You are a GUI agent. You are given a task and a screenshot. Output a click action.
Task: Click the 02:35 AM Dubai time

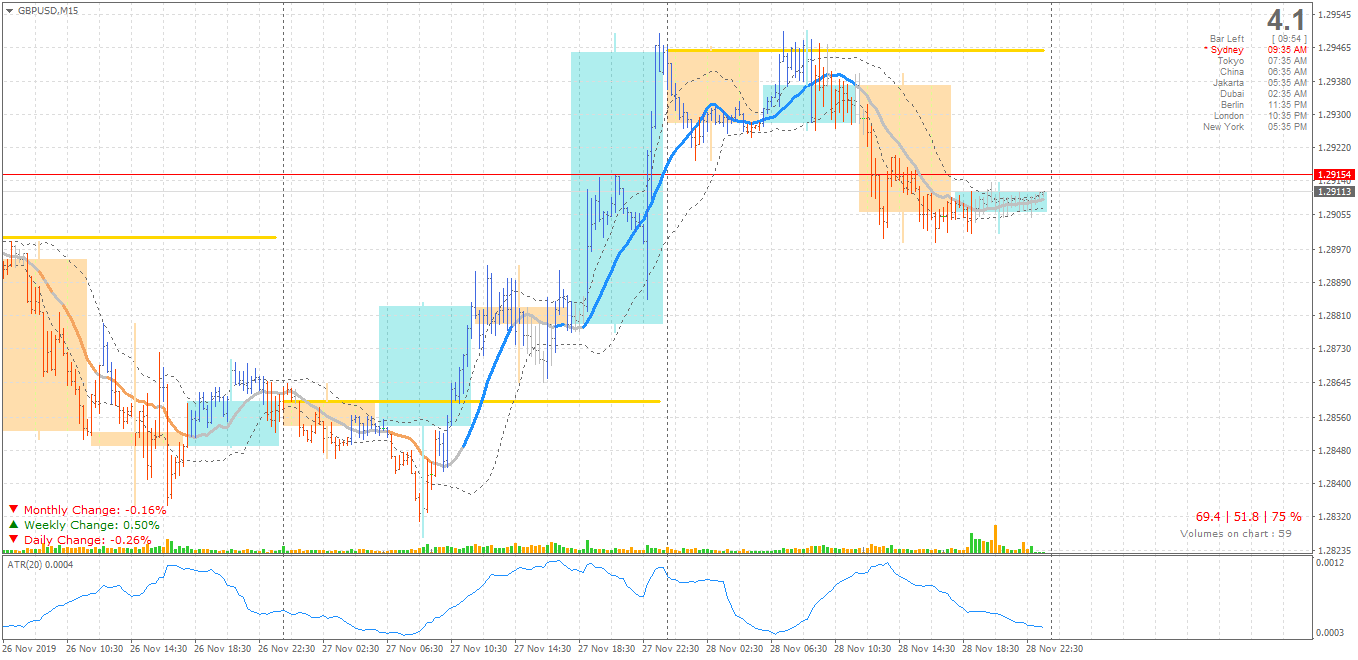[1287, 94]
